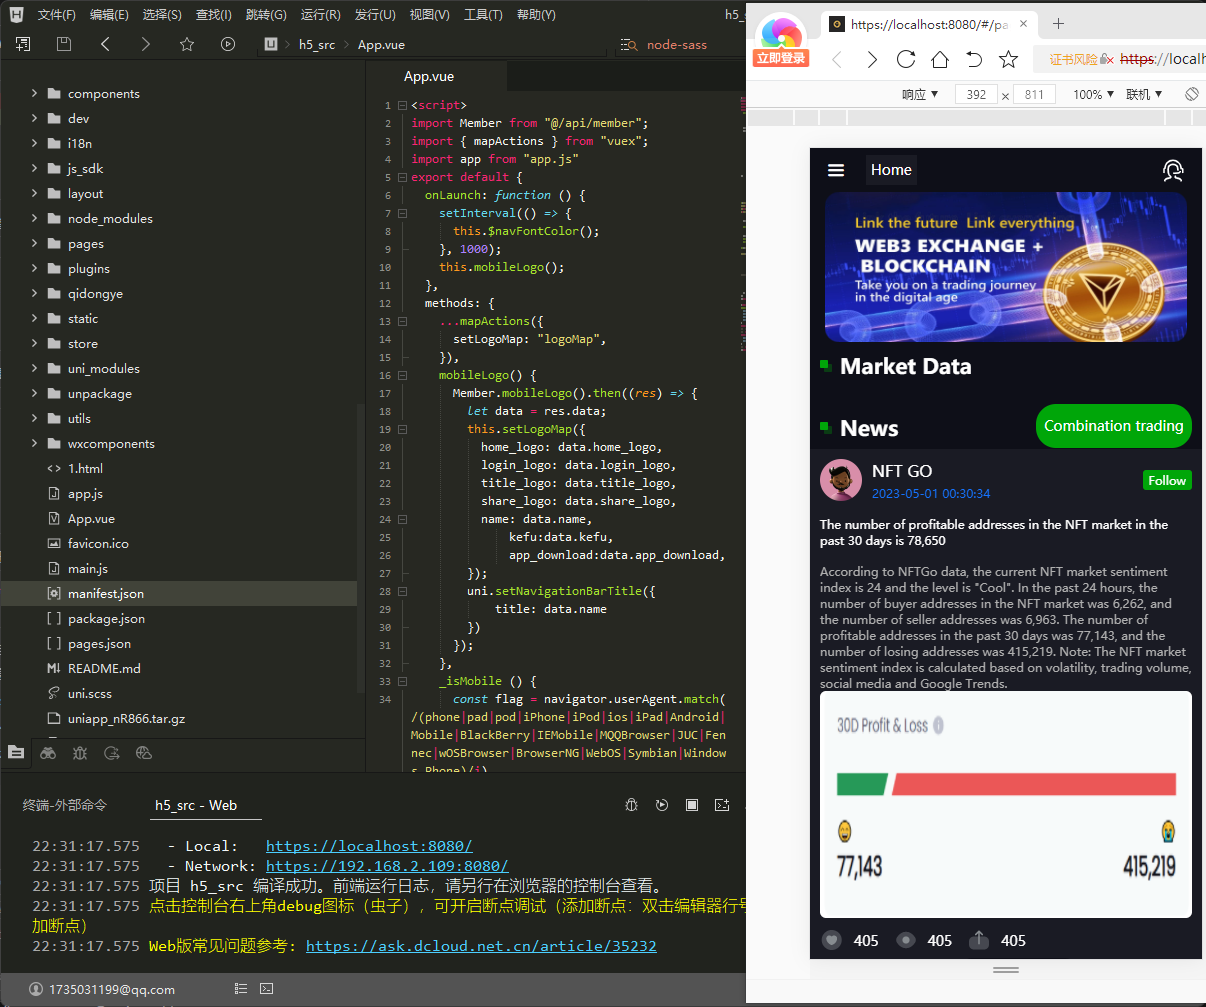Open hamburger menu in mobile app preview
The image size is (1206, 1007).
pos(836,170)
